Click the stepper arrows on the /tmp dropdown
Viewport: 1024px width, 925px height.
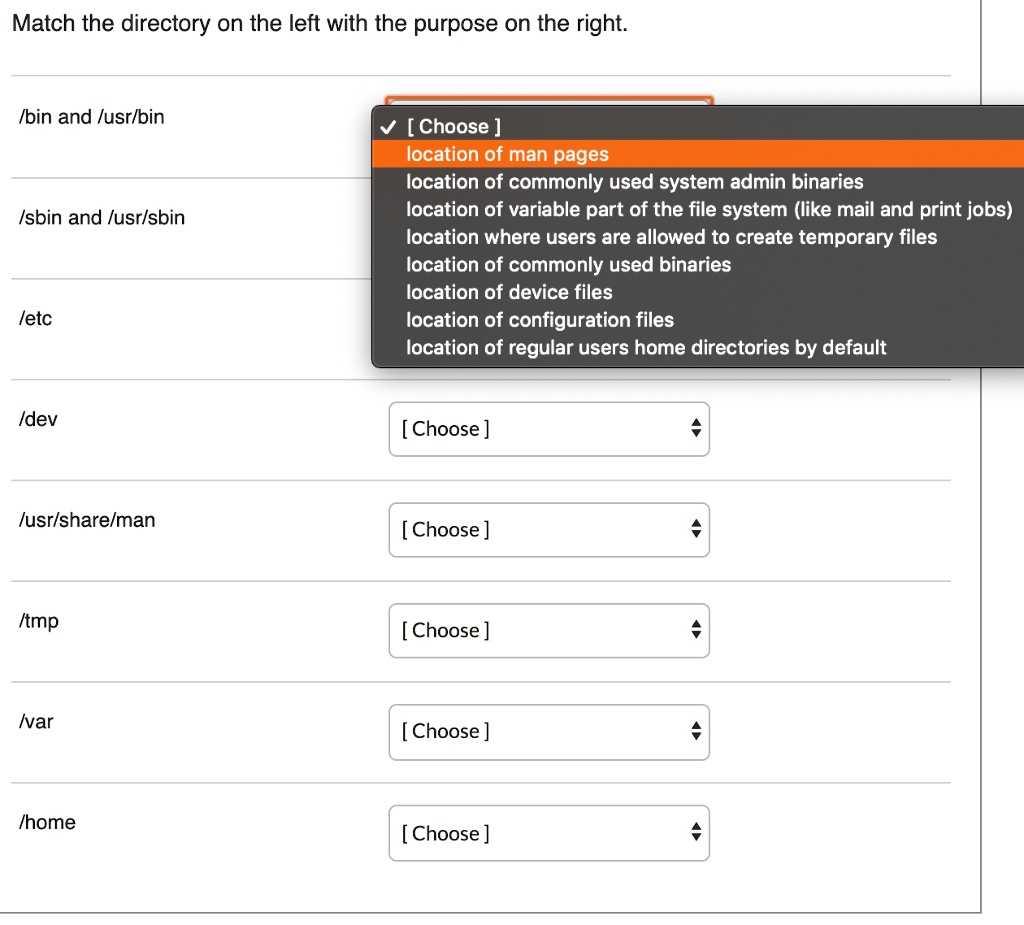[695, 630]
